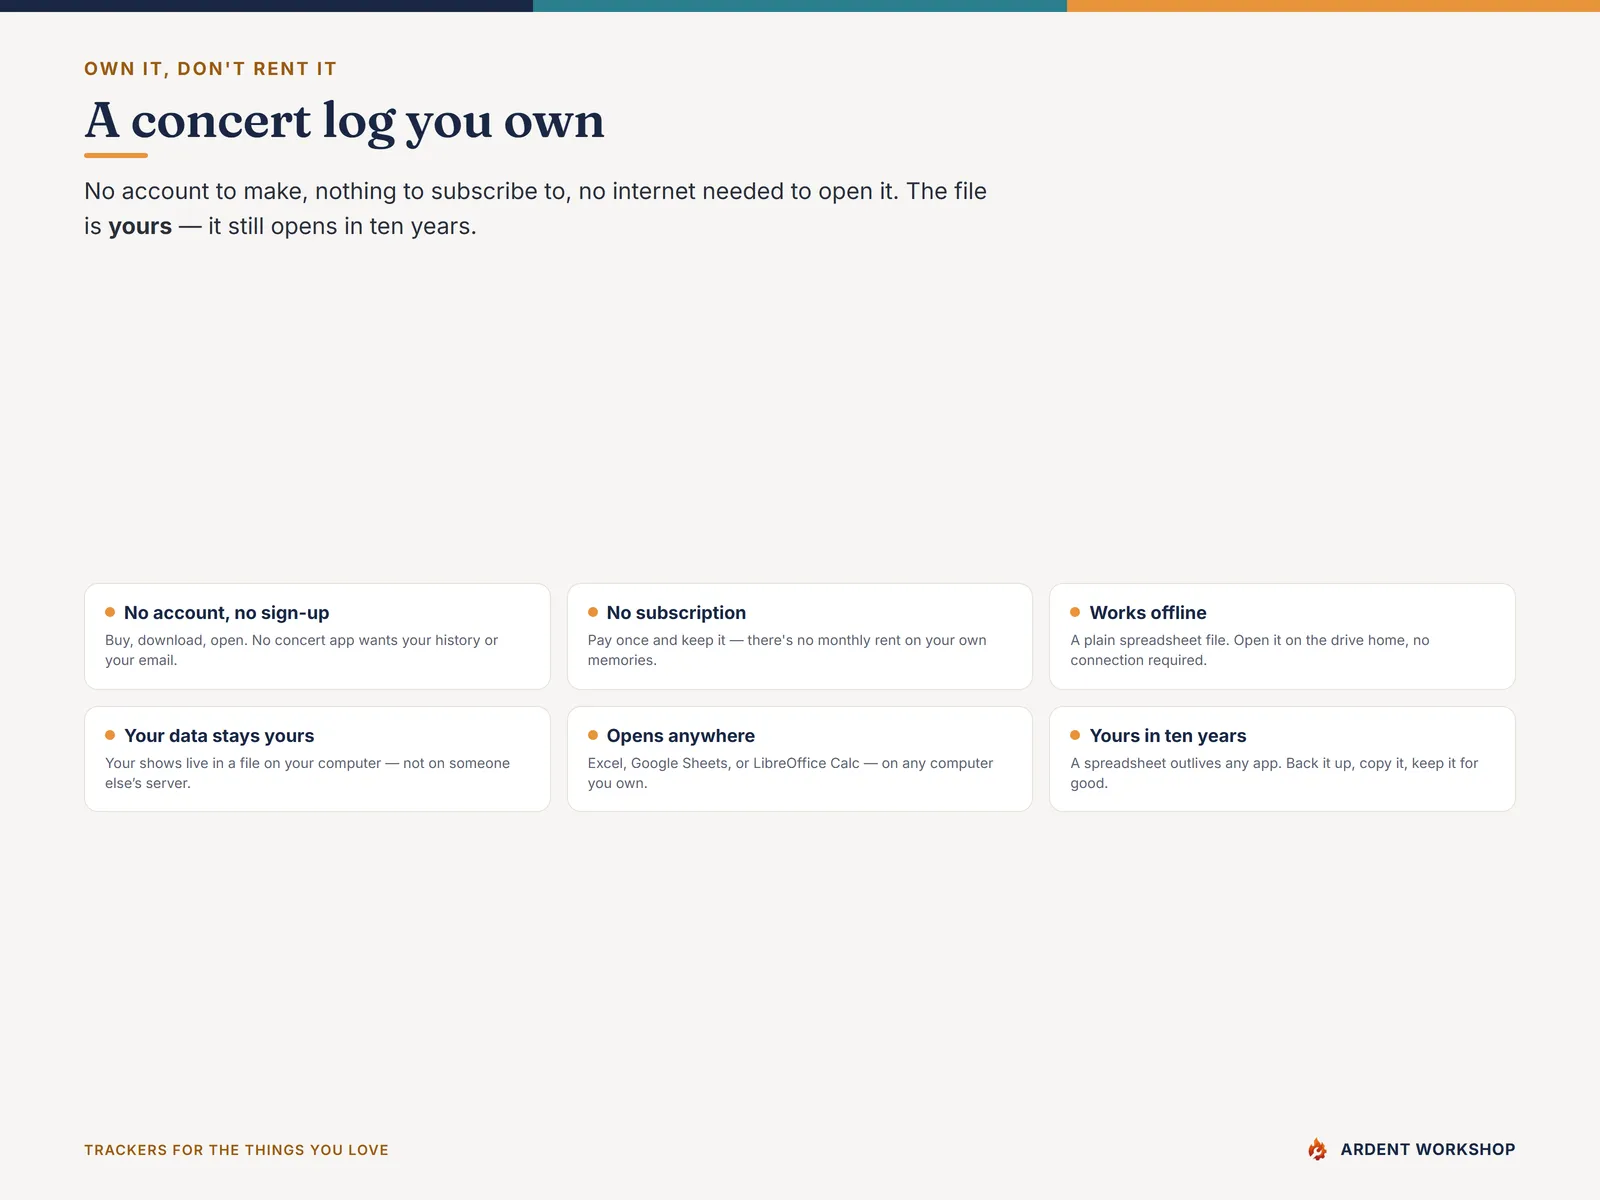1600x1200 pixels.
Task: Click the orange bullet beside Opens anywhere
Action: (593, 735)
